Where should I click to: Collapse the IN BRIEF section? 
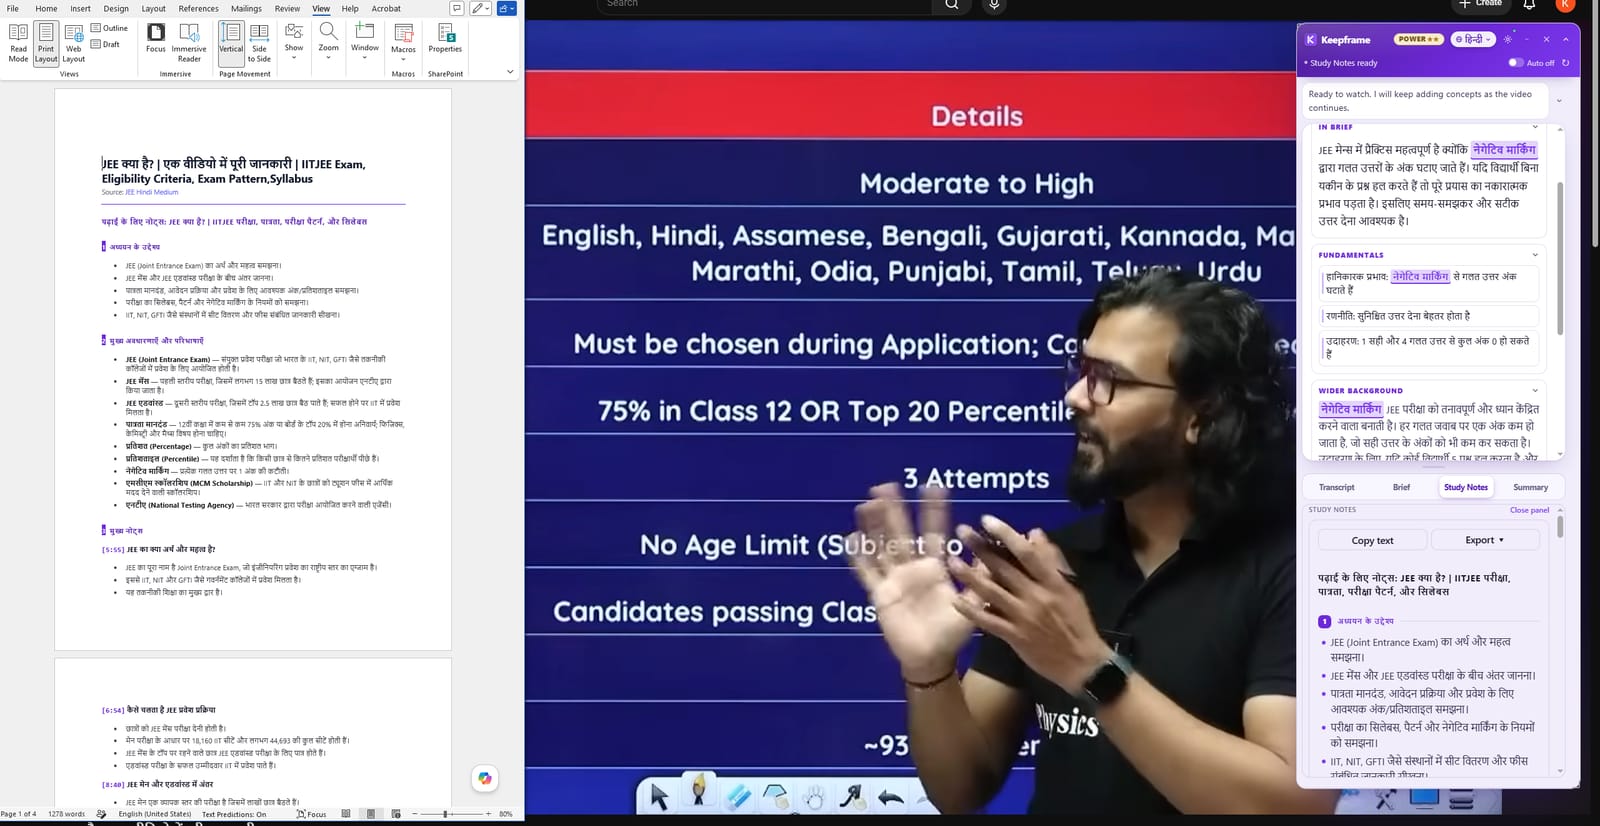[1535, 127]
